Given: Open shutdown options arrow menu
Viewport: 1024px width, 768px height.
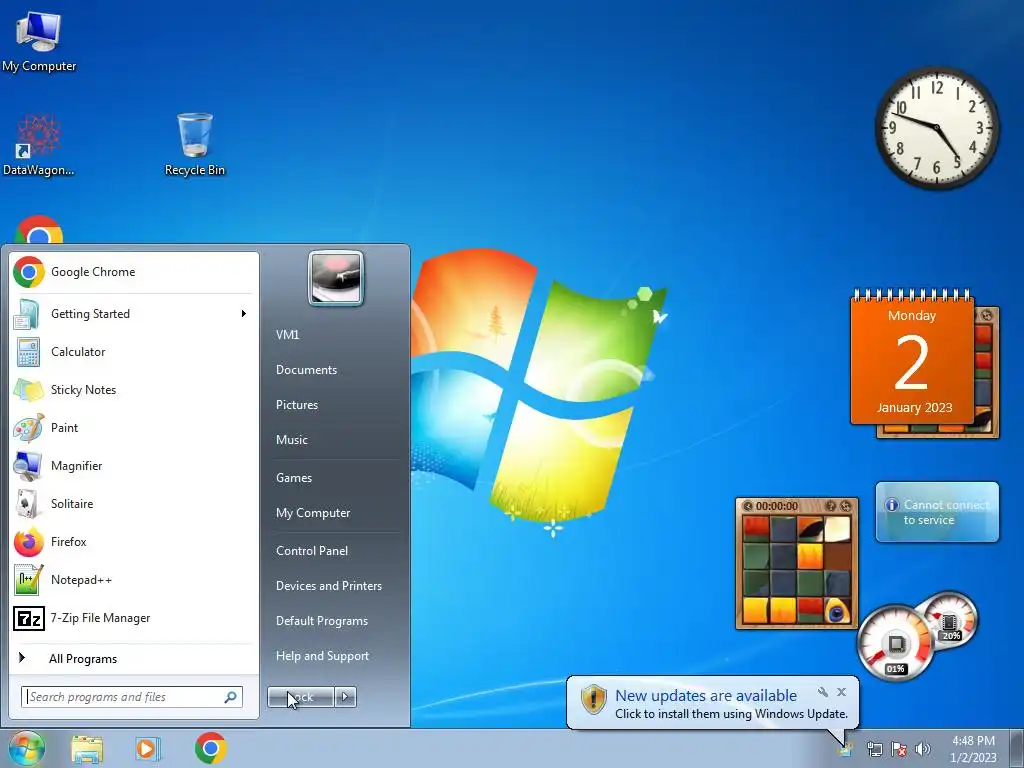Looking at the screenshot, I should click(345, 697).
